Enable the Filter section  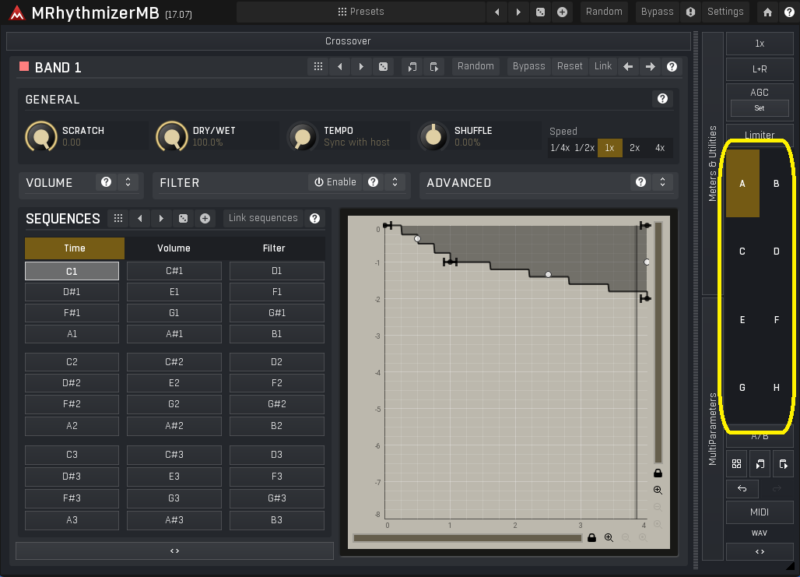click(335, 182)
